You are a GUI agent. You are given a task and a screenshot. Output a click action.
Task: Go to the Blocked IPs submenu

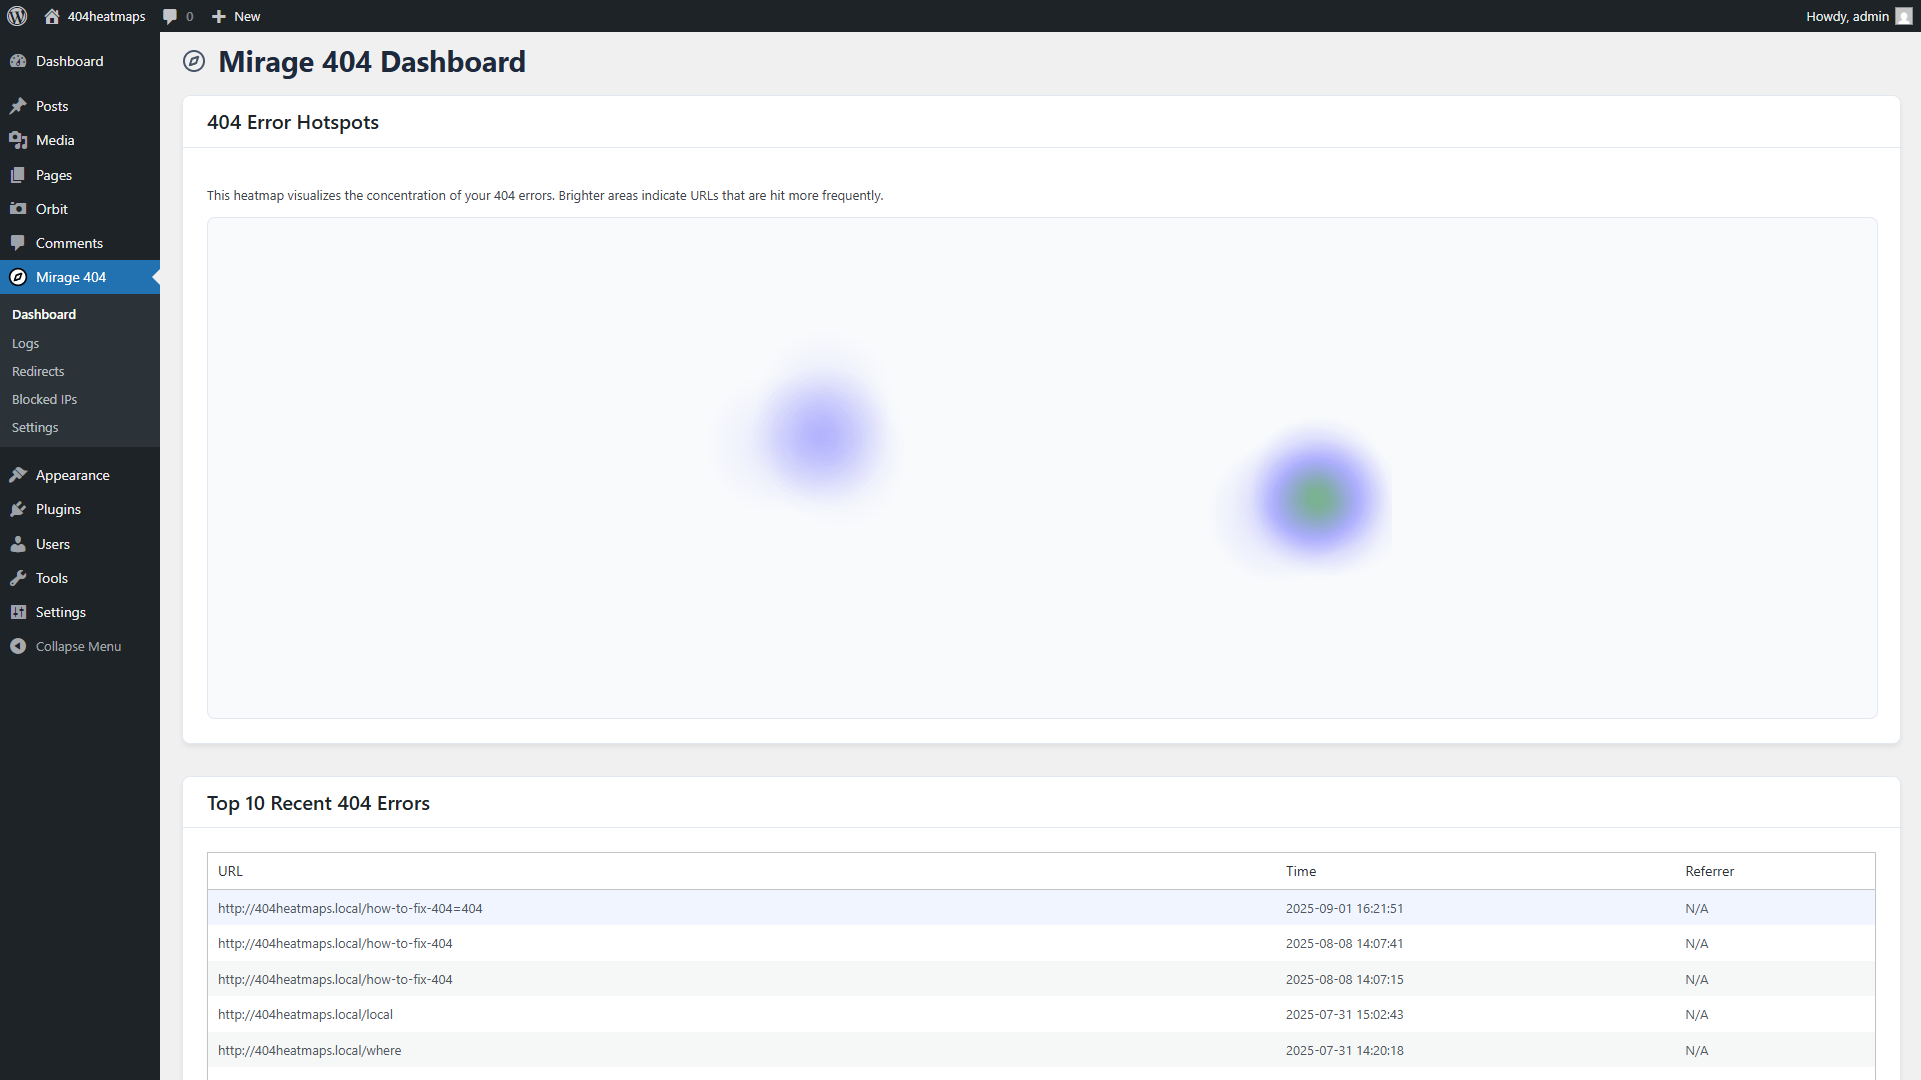pos(44,399)
